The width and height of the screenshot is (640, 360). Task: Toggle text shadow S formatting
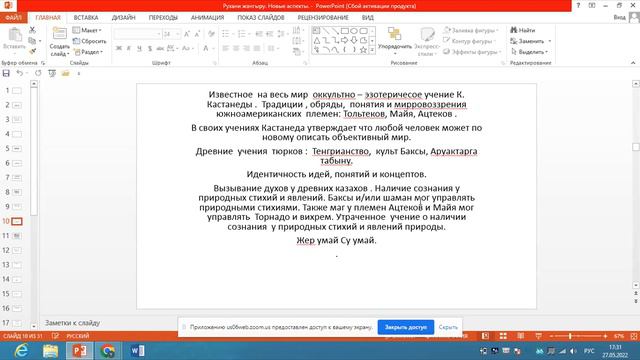(150, 49)
